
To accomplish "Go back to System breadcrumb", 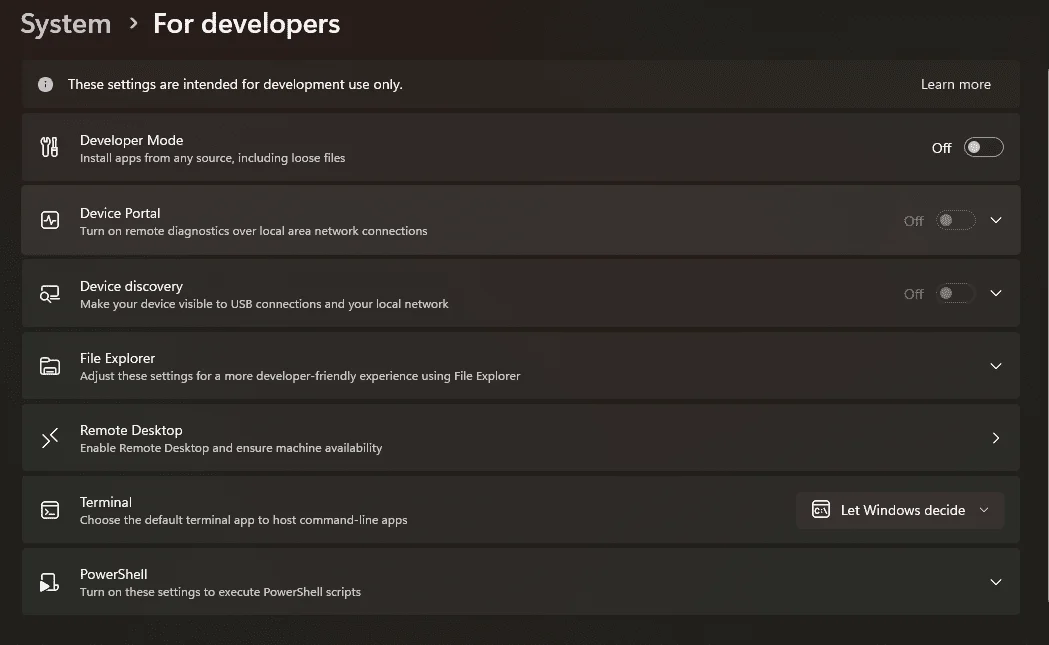I will (66, 24).
